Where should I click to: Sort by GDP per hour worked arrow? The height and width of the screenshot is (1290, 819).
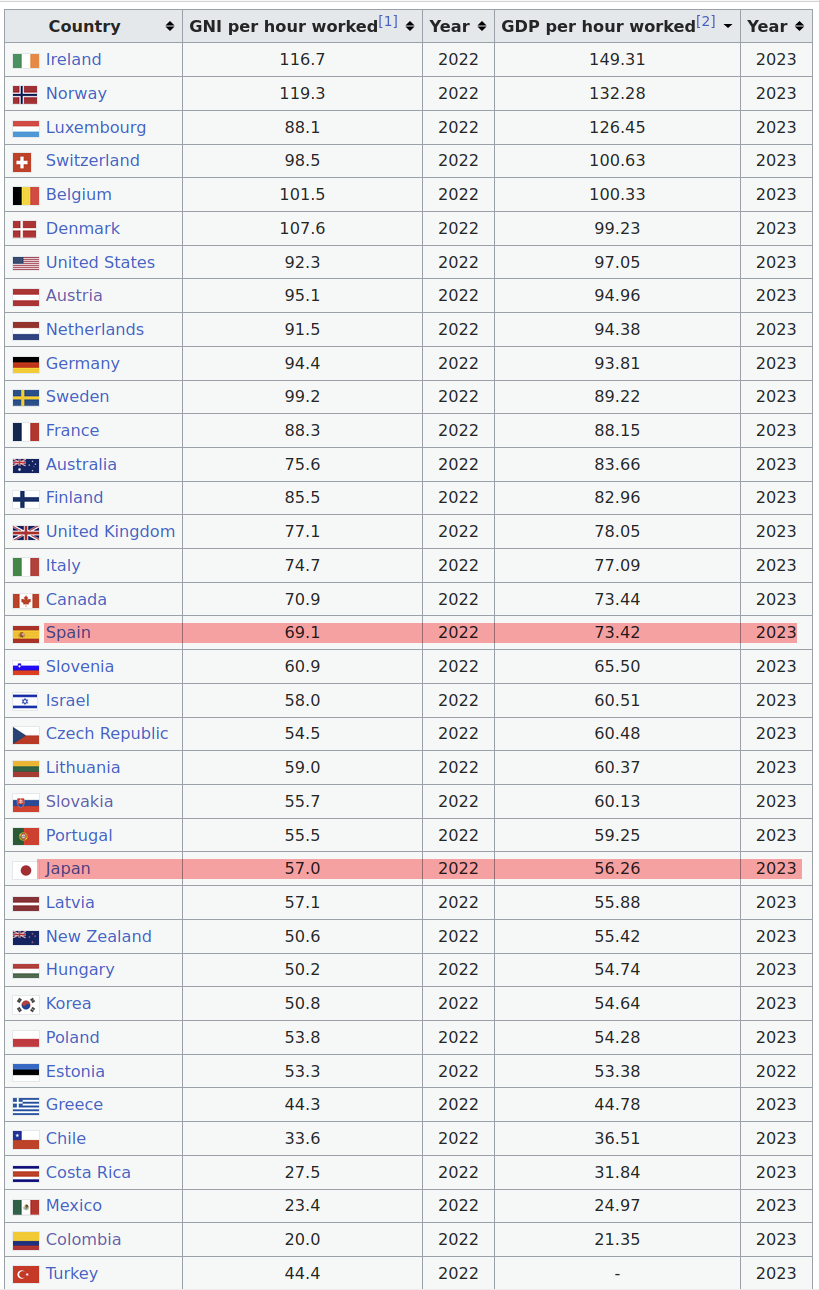click(728, 26)
